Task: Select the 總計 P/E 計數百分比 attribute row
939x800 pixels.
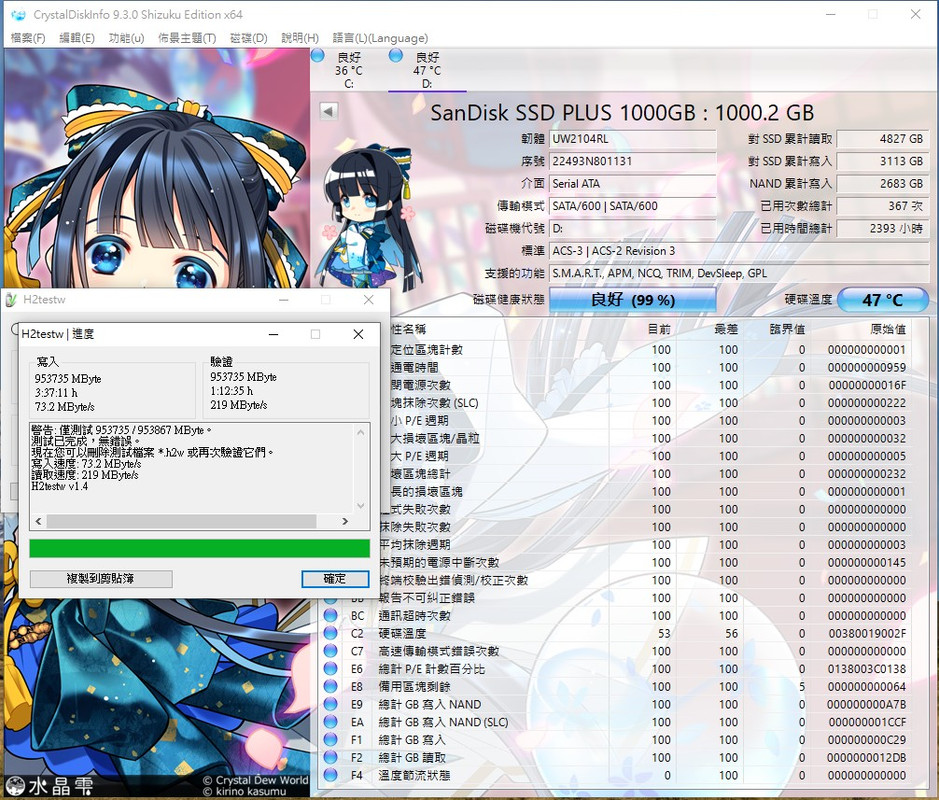Action: (x=615, y=669)
